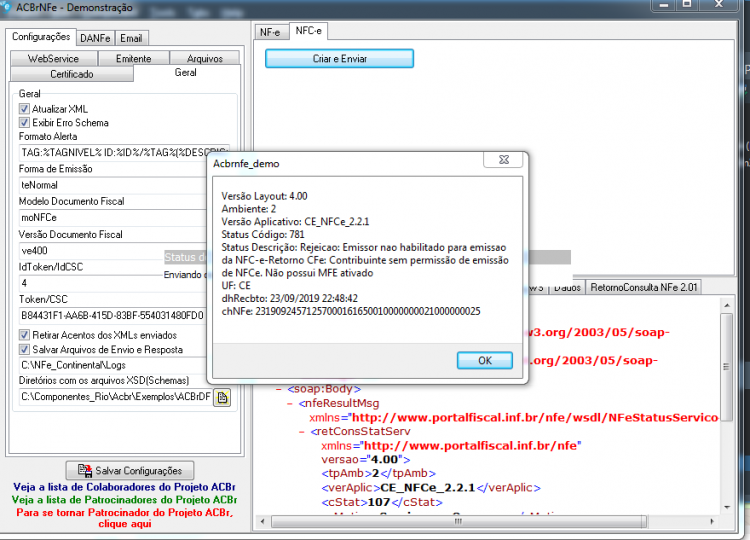Image resolution: width=750 pixels, height=540 pixels.
Task: Open the Forma de Emissão combo box
Action: click(x=113, y=185)
